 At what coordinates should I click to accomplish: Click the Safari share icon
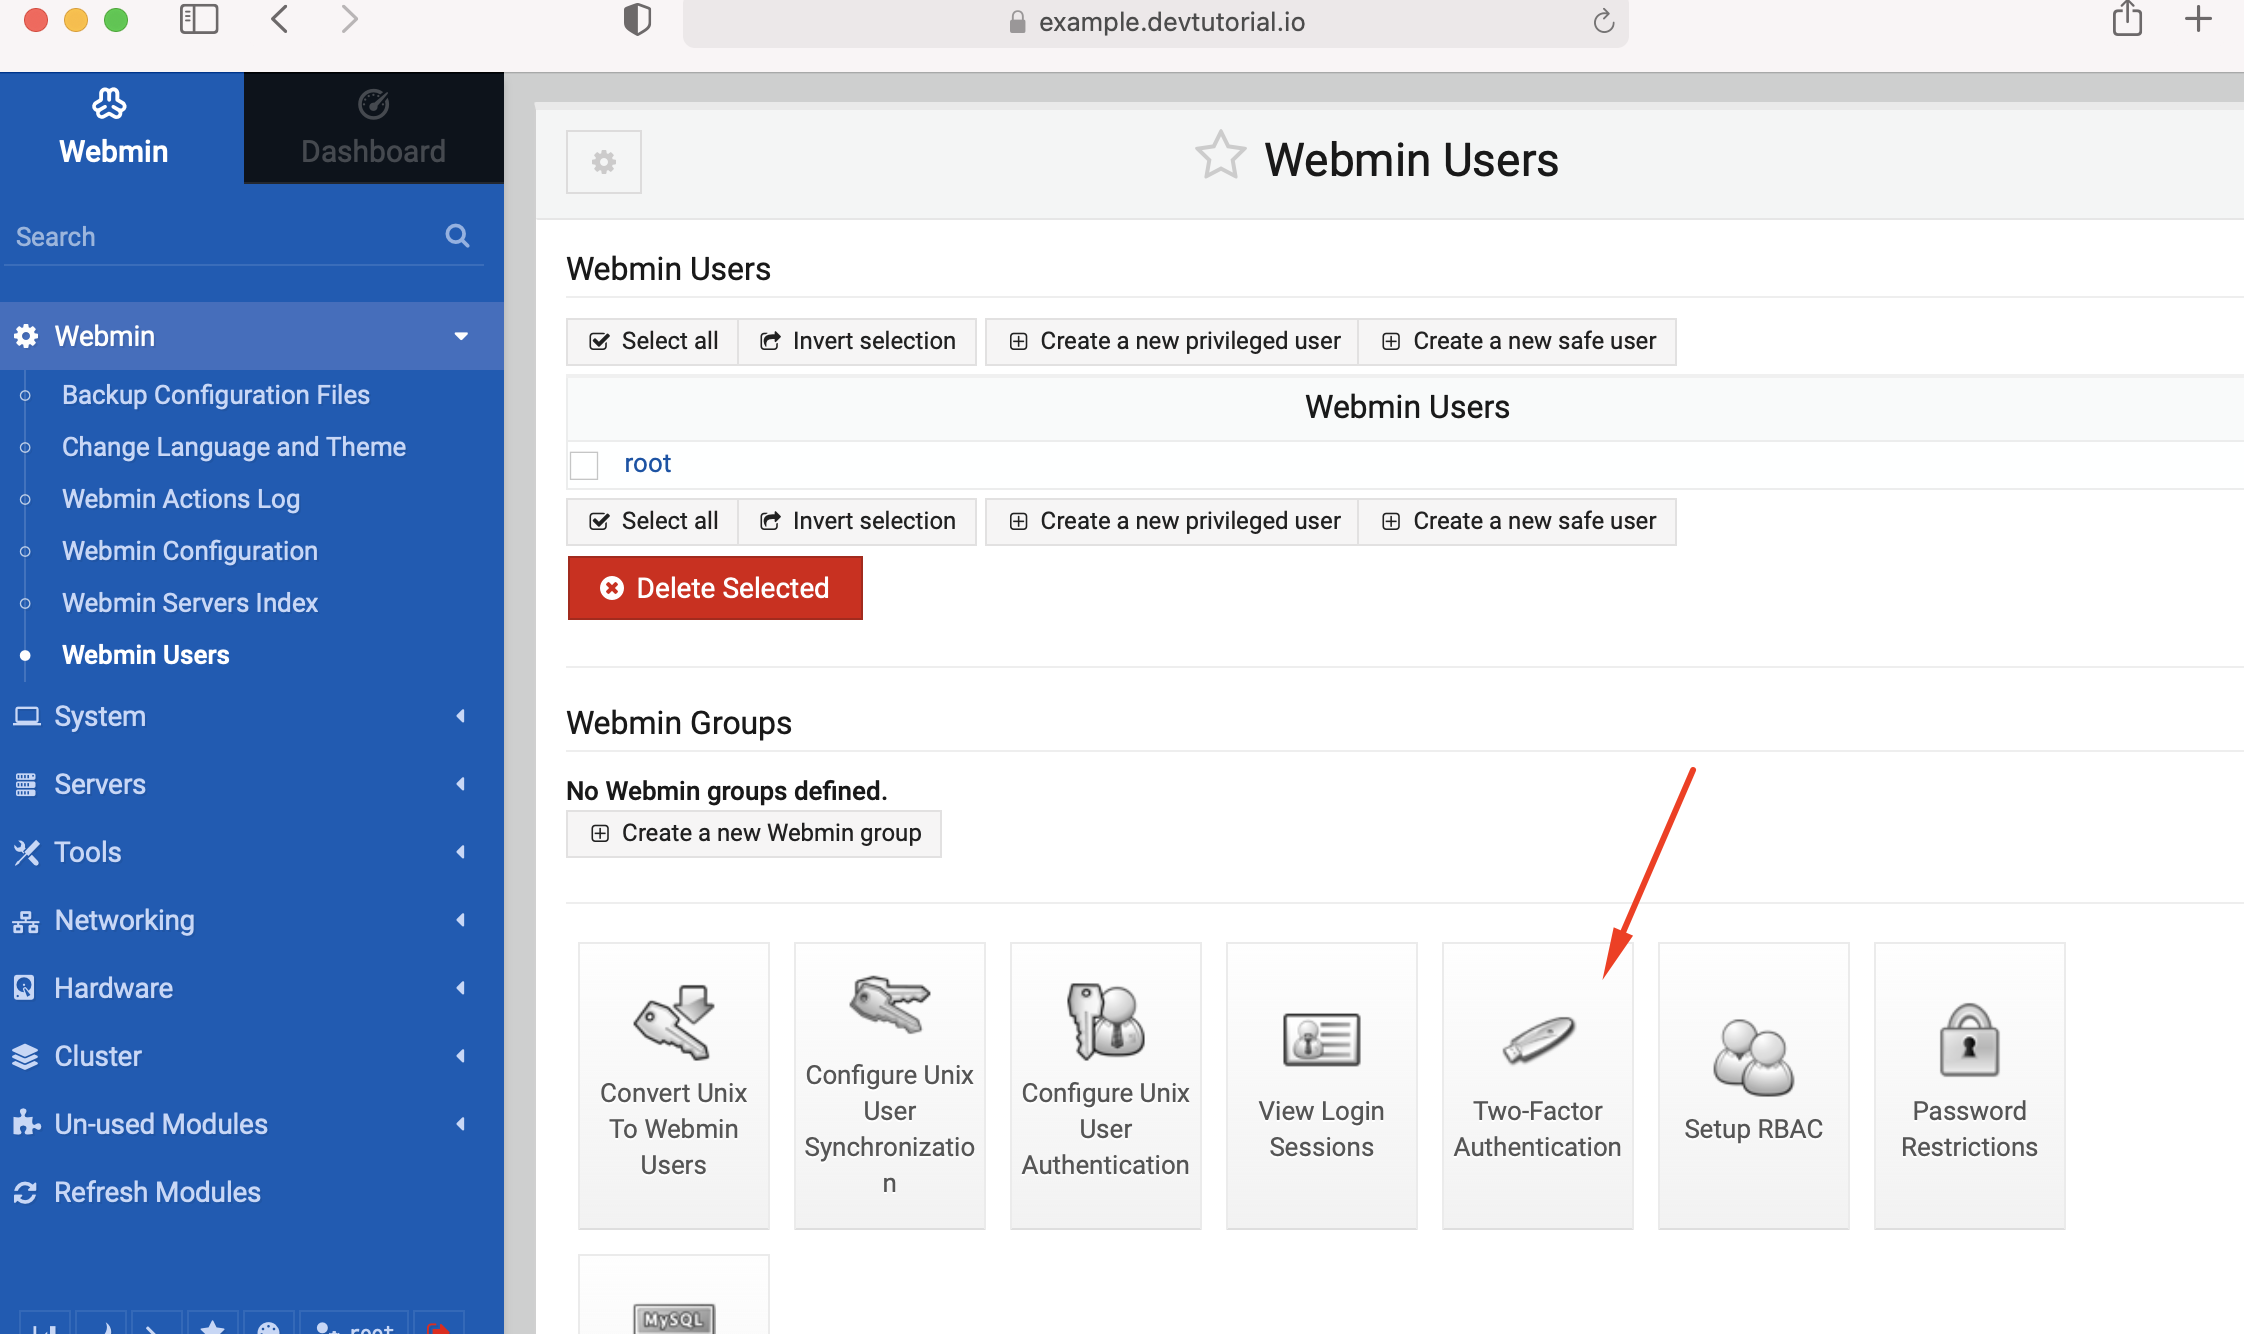(2127, 19)
